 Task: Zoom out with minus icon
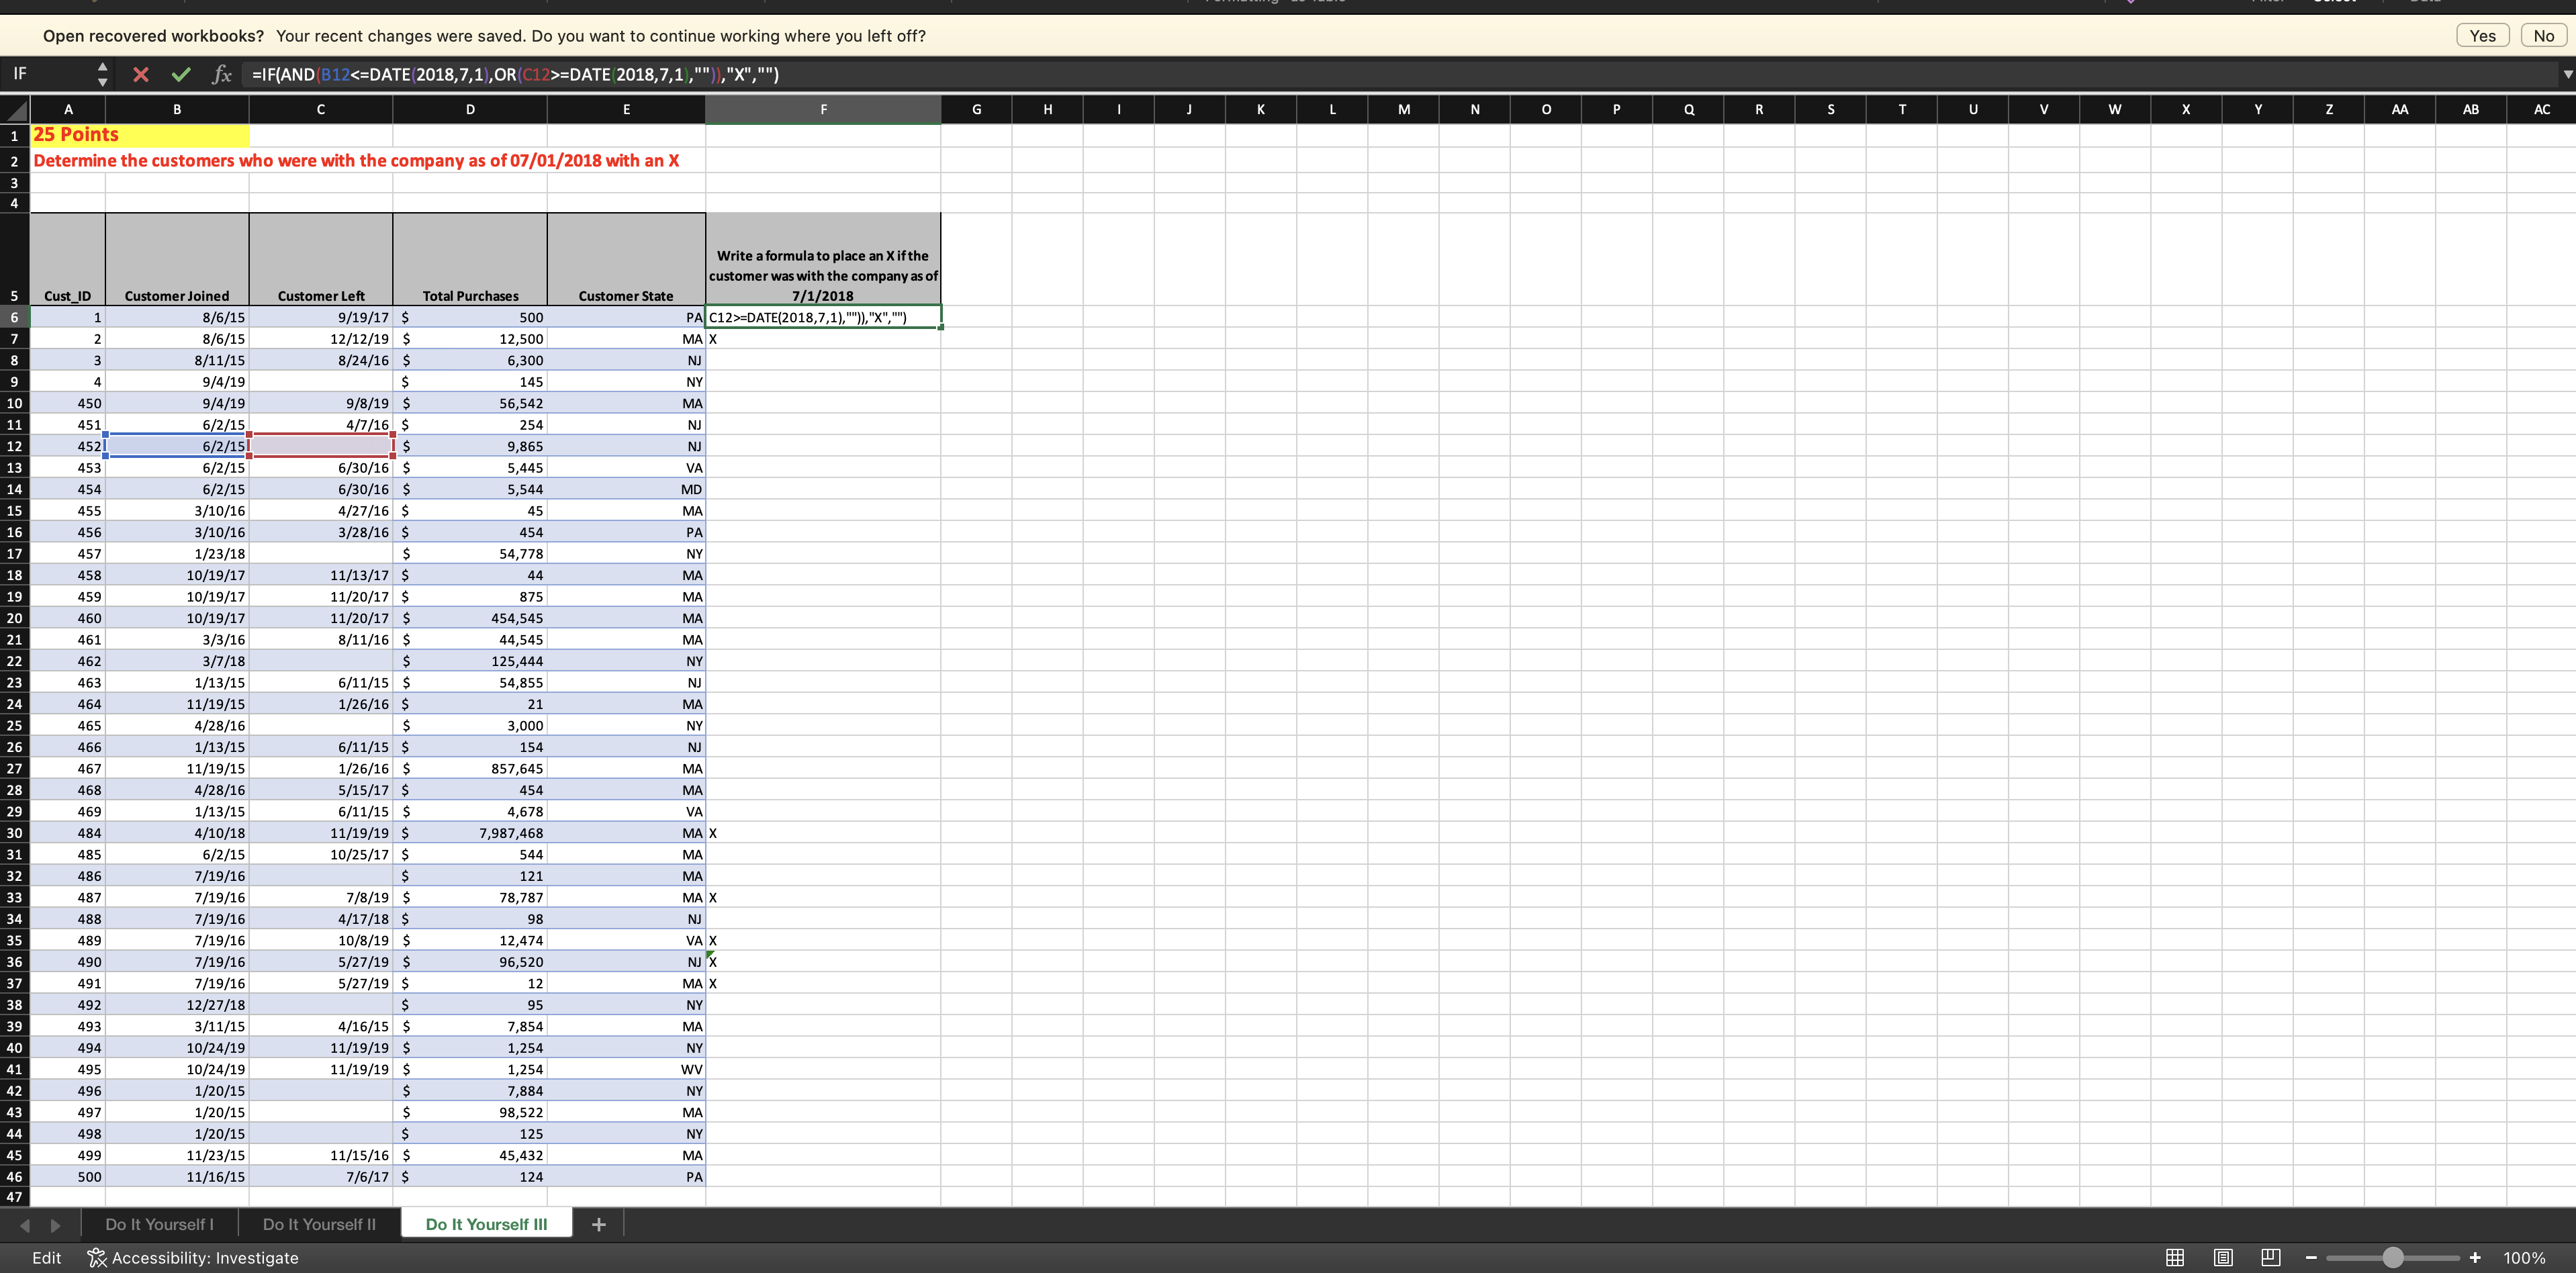2311,1258
